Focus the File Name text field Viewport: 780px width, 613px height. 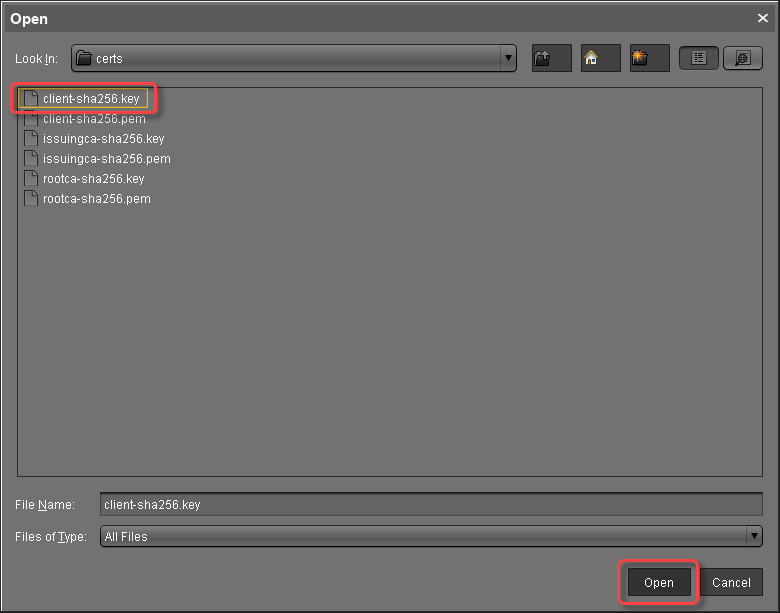point(430,505)
